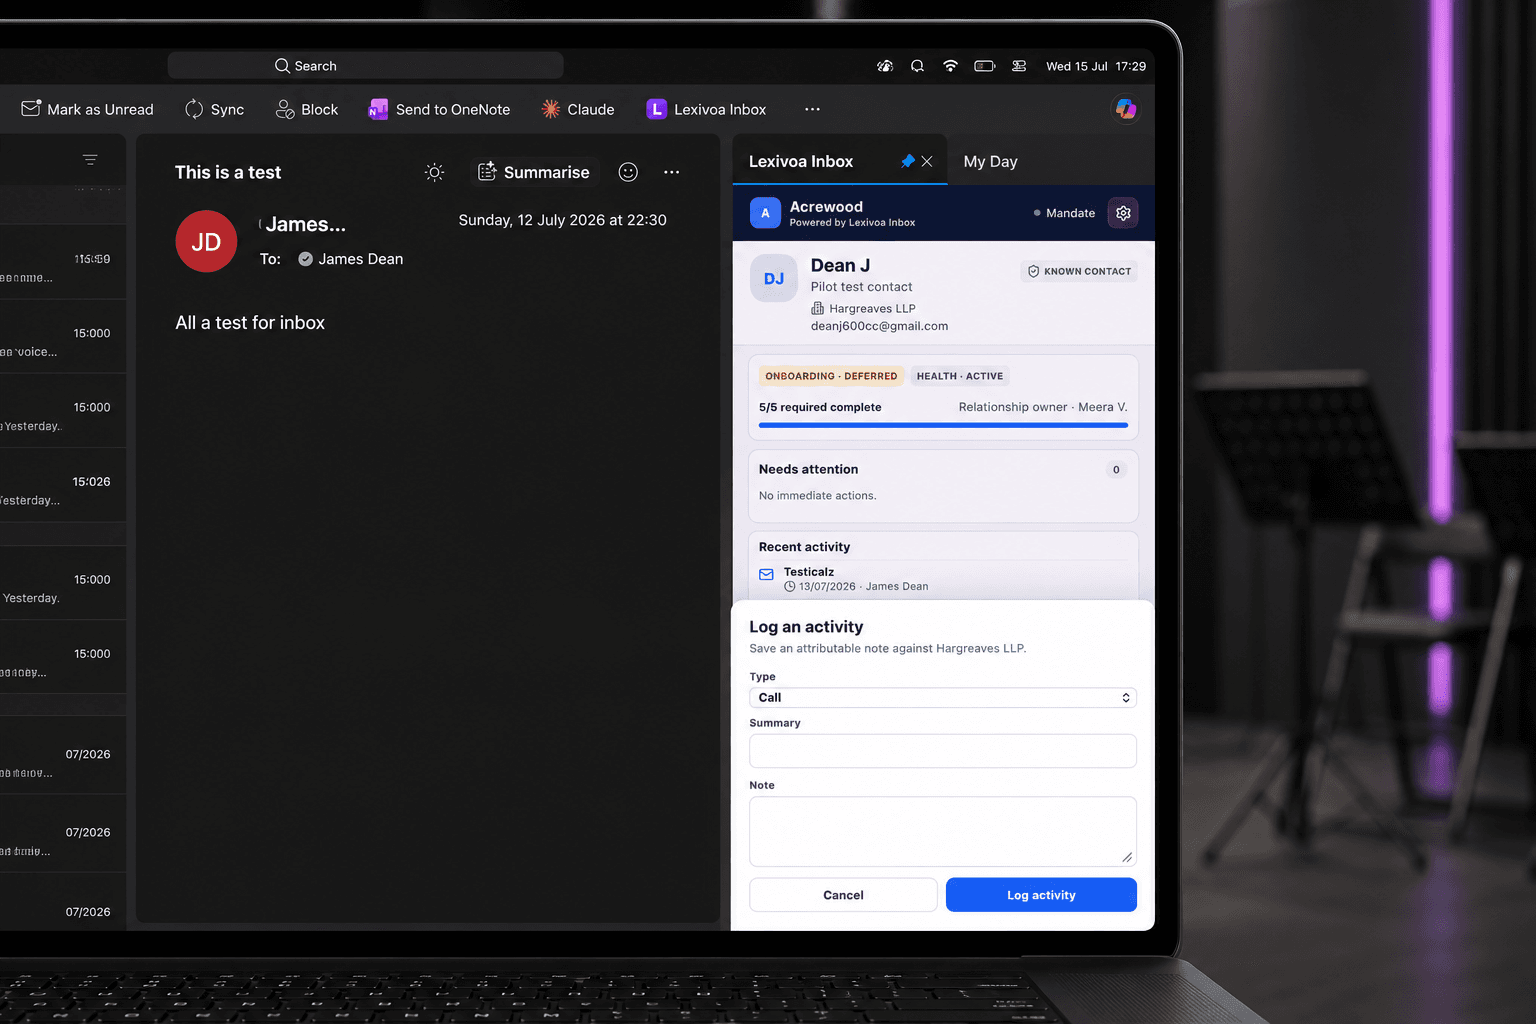
Task: Click the Onboarding · Deferred badge
Action: coord(831,376)
